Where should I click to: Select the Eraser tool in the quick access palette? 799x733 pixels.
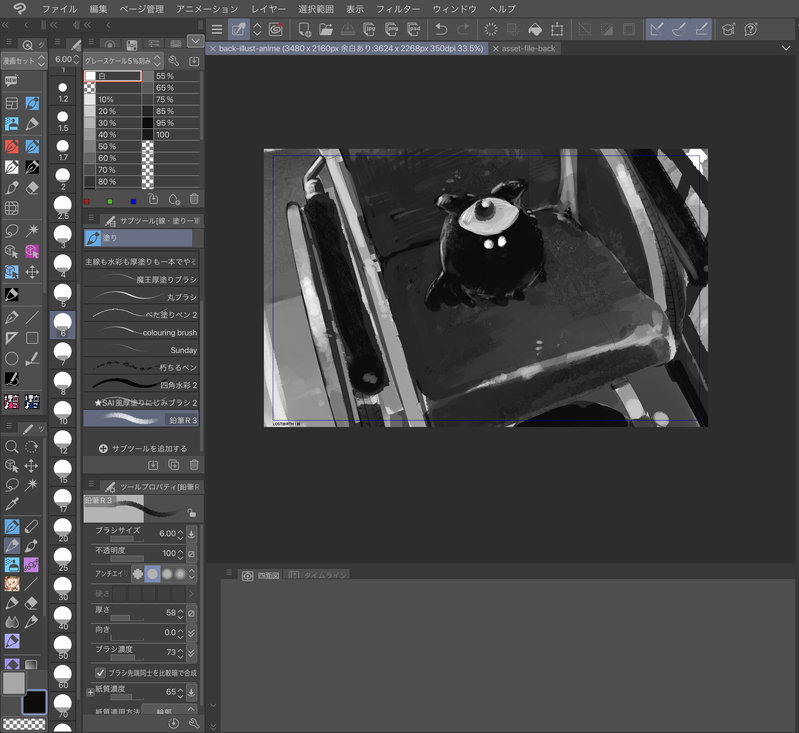coord(32,188)
